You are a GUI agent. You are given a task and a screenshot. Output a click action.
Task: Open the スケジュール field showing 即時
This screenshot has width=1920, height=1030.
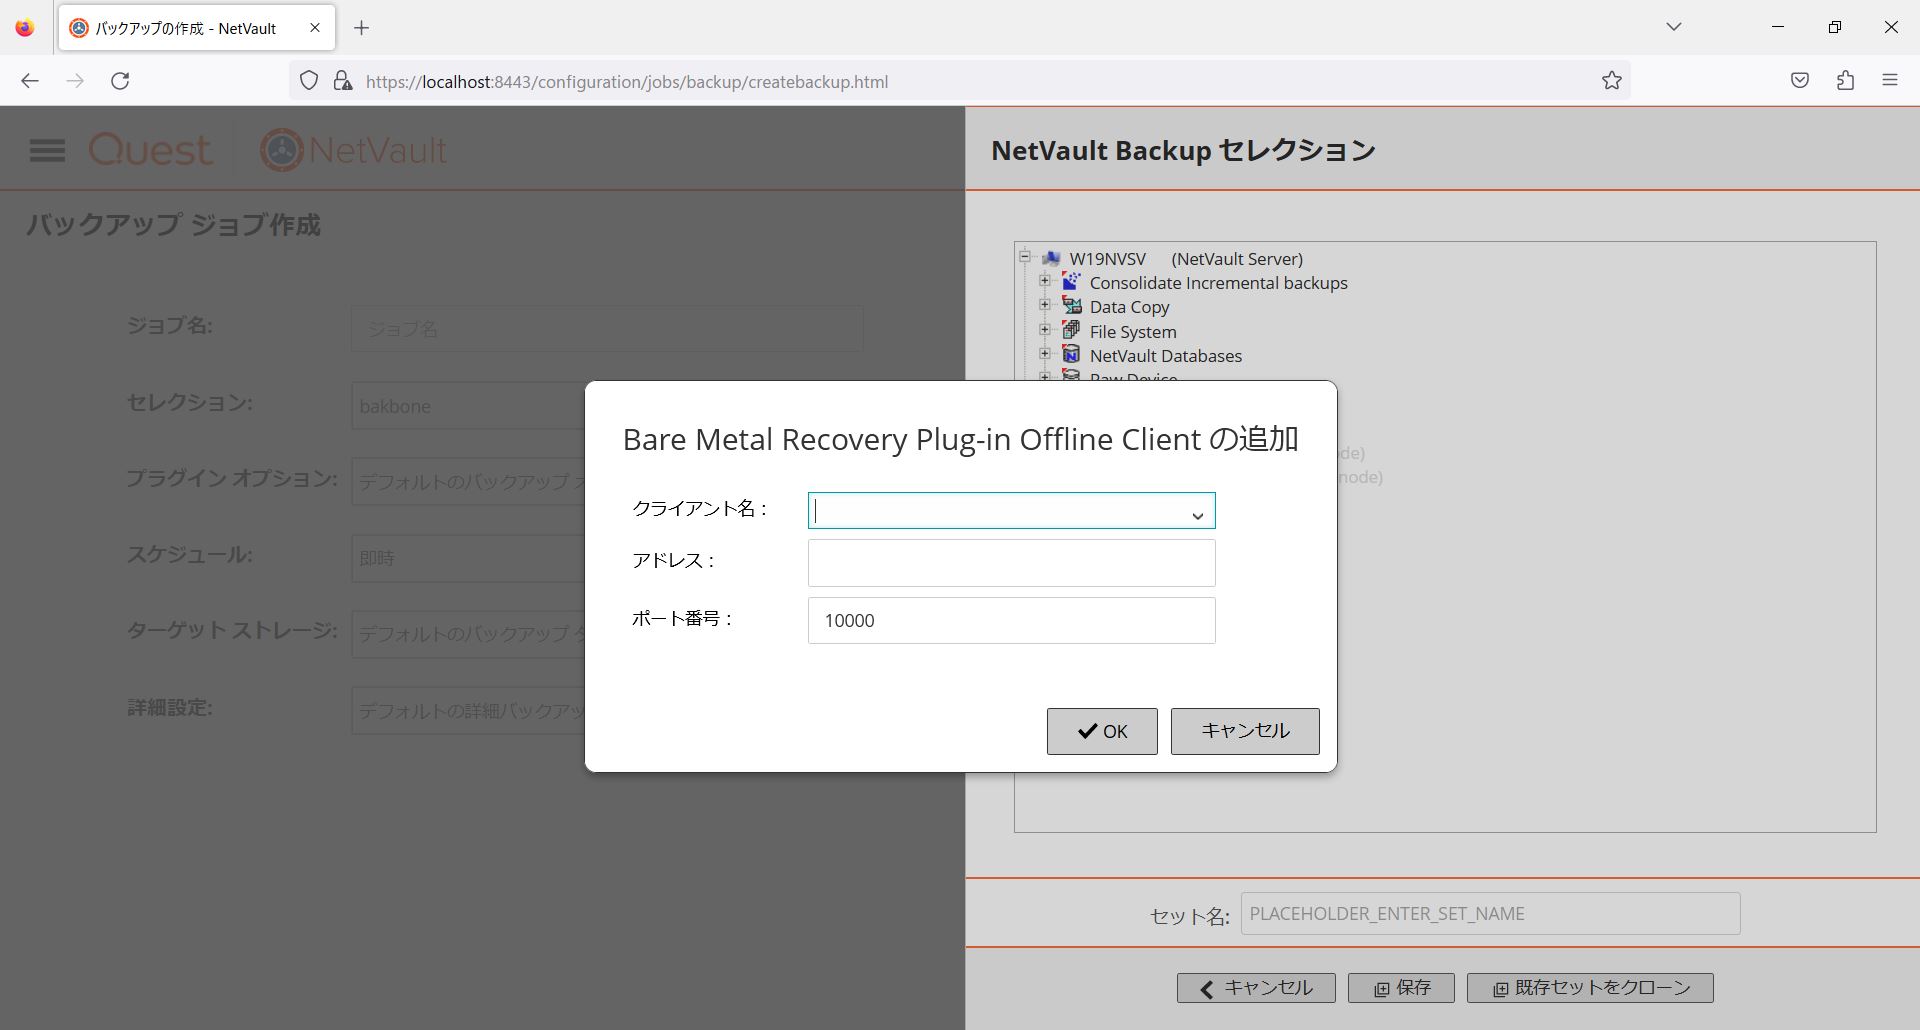pos(468,558)
